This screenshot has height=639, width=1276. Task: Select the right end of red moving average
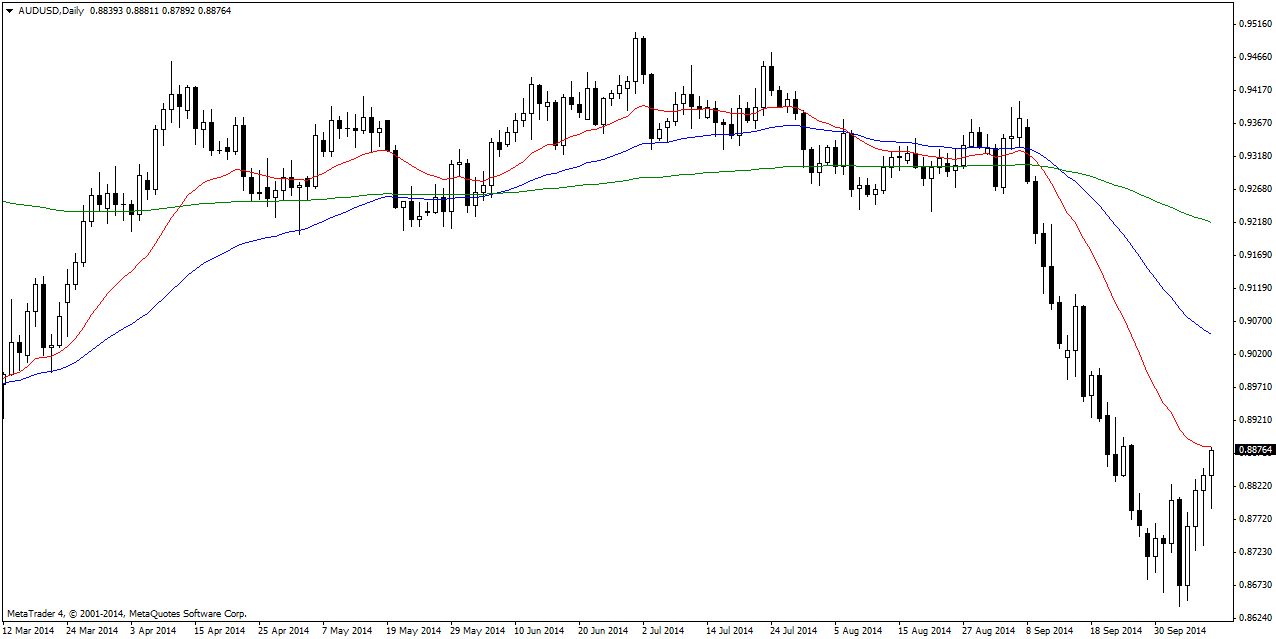[1209, 447]
